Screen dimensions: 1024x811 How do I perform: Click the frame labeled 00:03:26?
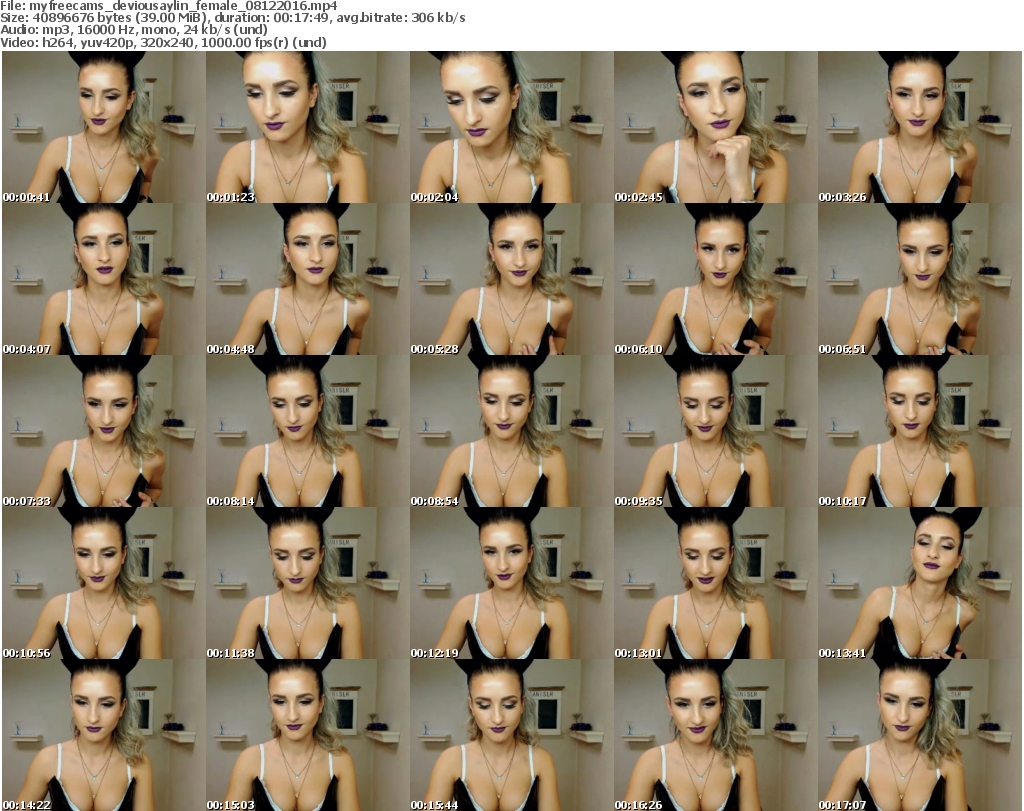919,128
